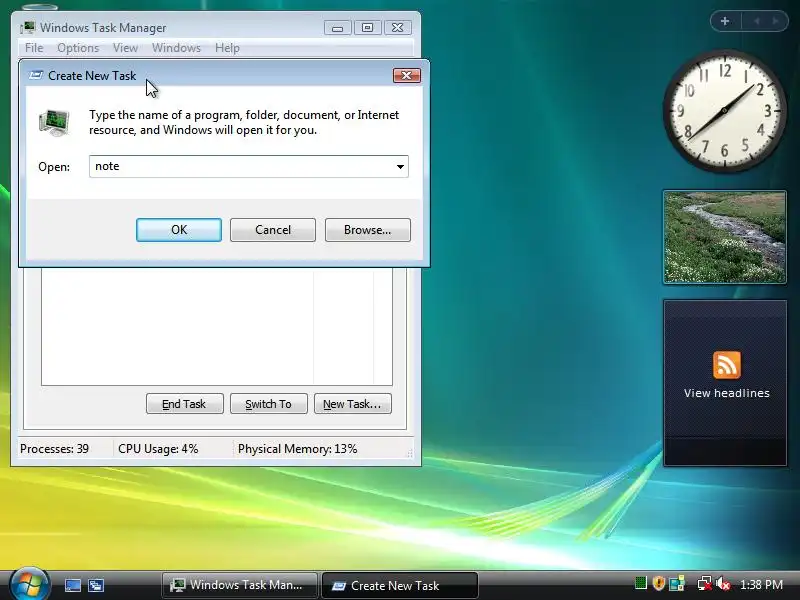Click Switch between windows quick launch icon
The height and width of the screenshot is (600, 800).
click(95, 585)
